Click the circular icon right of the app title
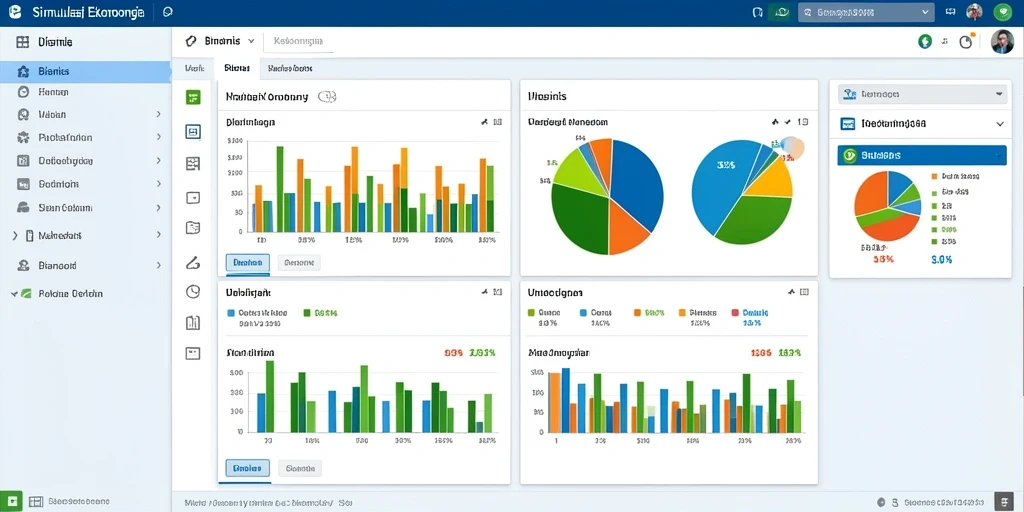This screenshot has width=1024, height=512. pyautogui.click(x=167, y=12)
